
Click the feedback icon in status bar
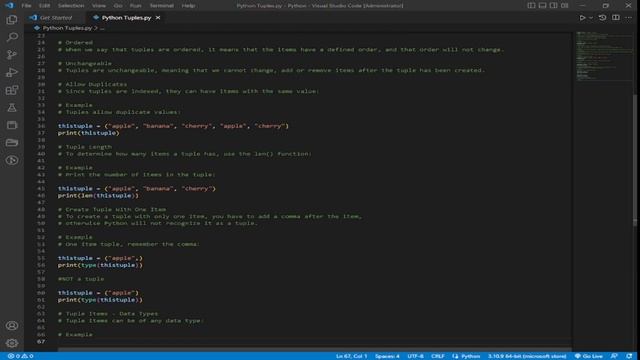pos(614,356)
